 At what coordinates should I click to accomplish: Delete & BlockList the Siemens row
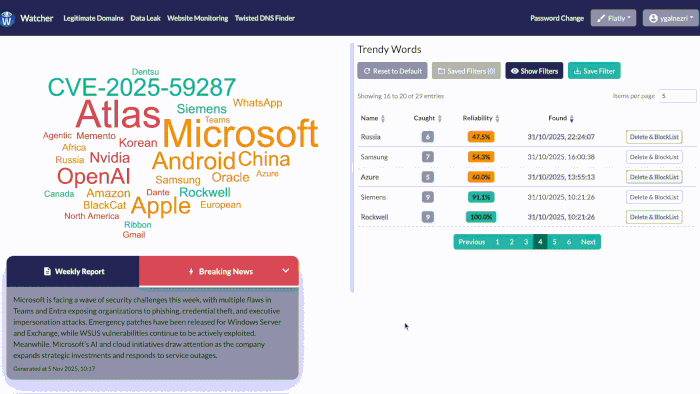click(654, 197)
